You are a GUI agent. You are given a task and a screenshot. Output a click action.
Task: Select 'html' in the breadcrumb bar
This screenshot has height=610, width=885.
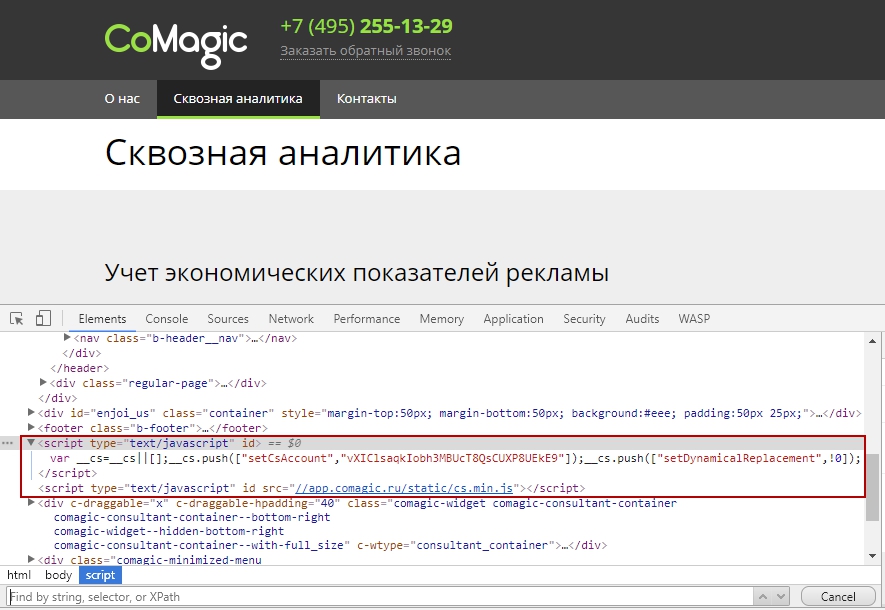19,575
